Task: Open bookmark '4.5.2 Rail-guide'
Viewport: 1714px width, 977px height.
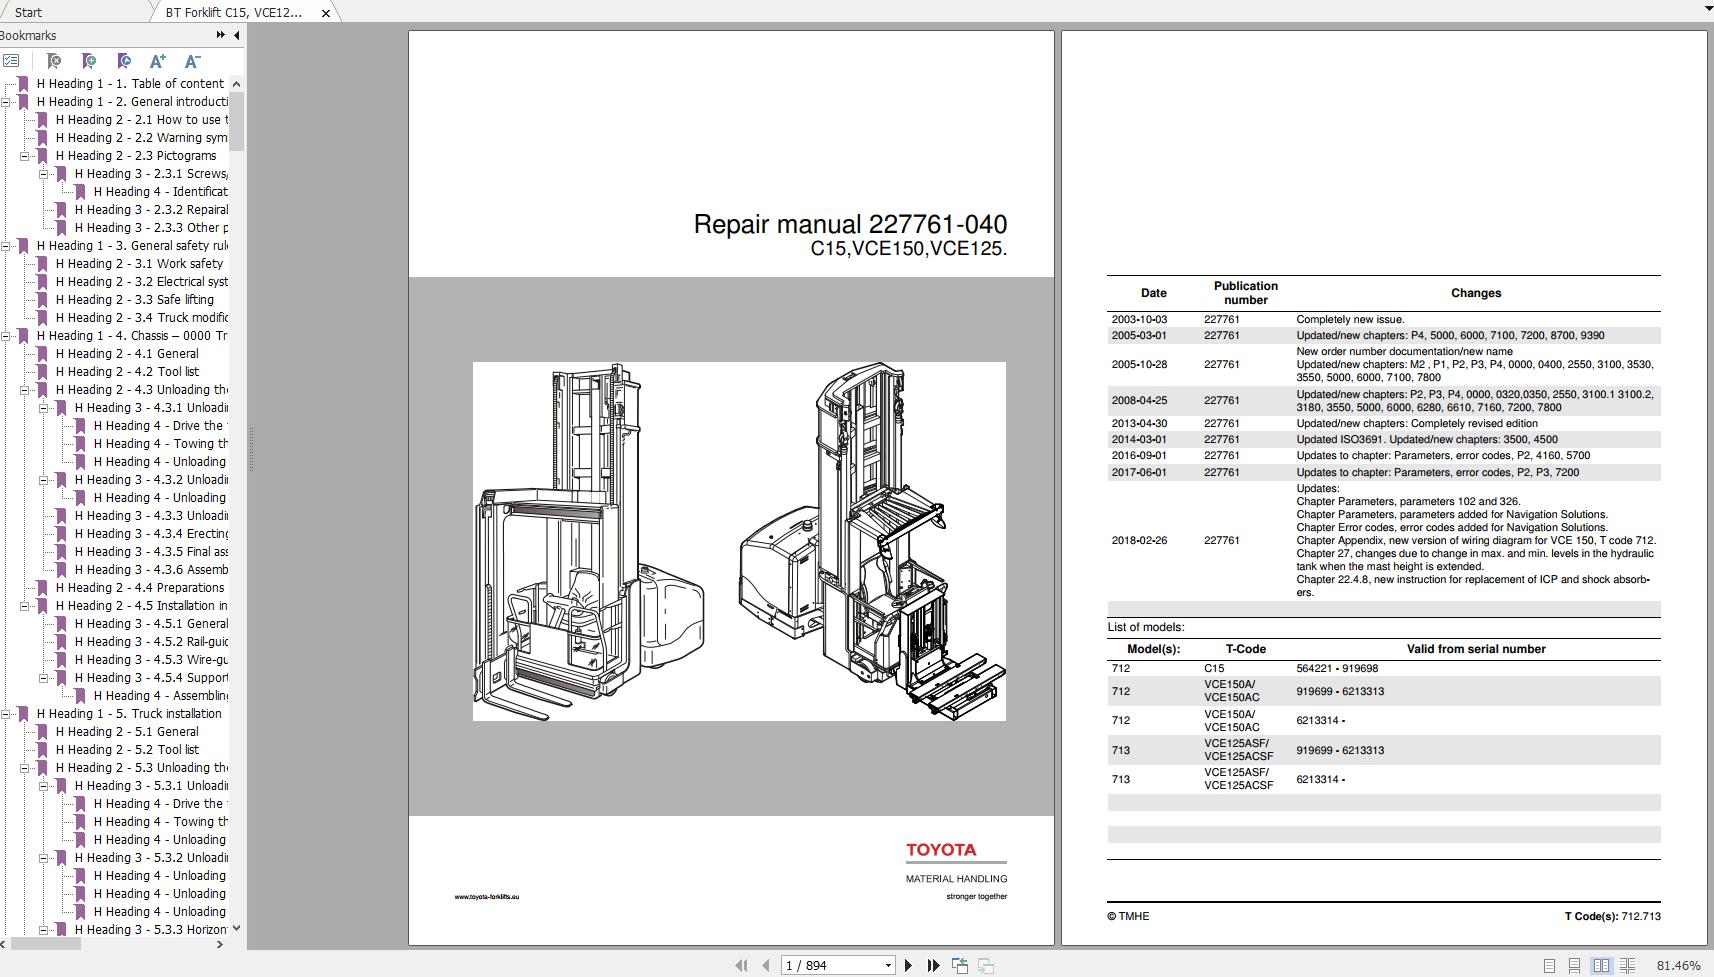Action: pos(151,641)
